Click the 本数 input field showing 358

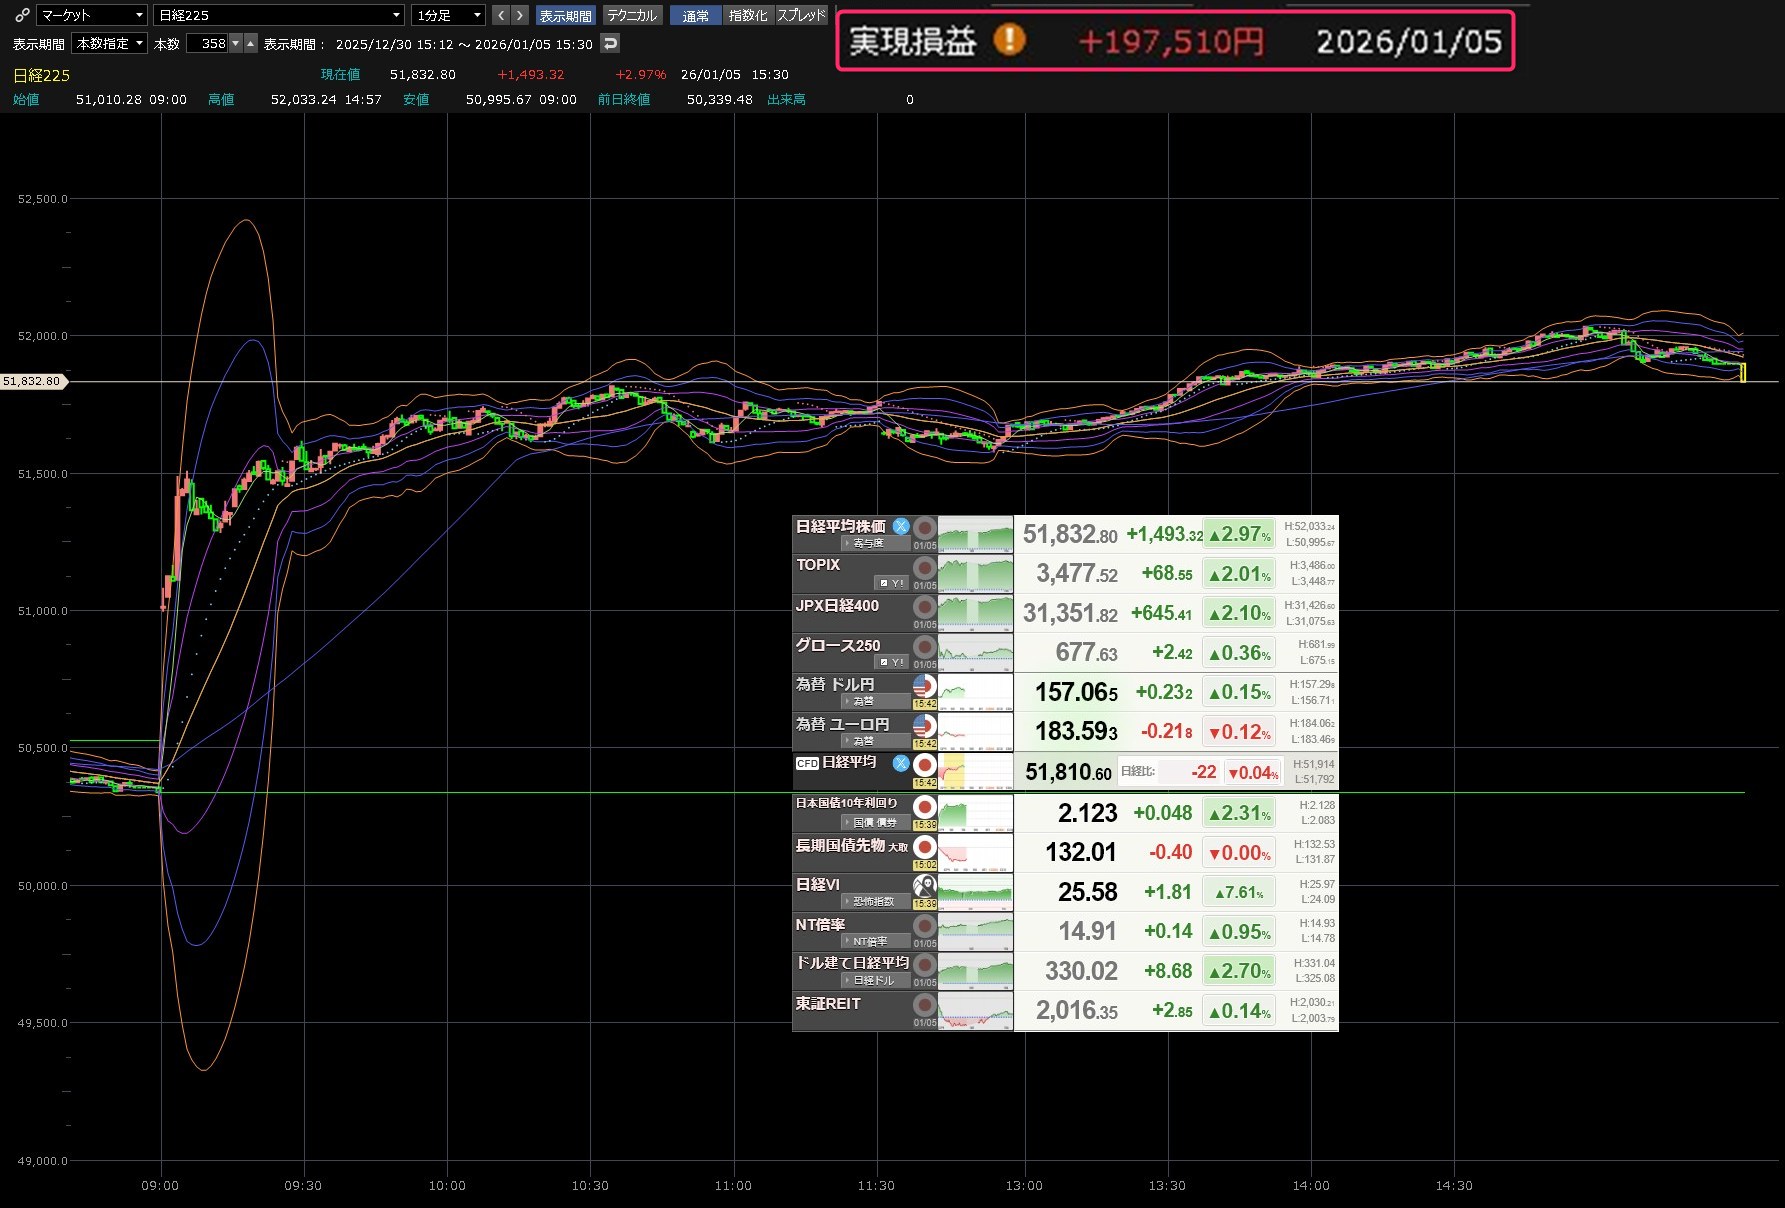click(208, 44)
